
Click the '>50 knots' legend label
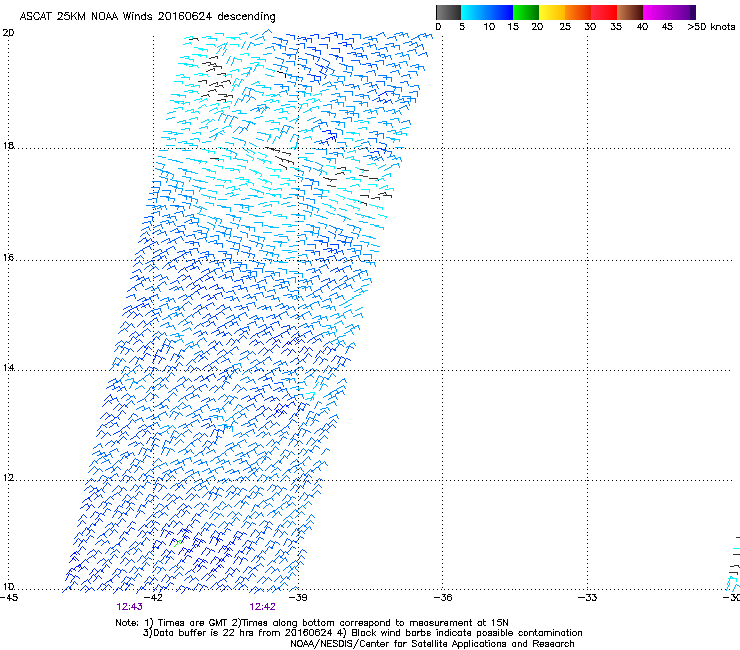(x=711, y=27)
